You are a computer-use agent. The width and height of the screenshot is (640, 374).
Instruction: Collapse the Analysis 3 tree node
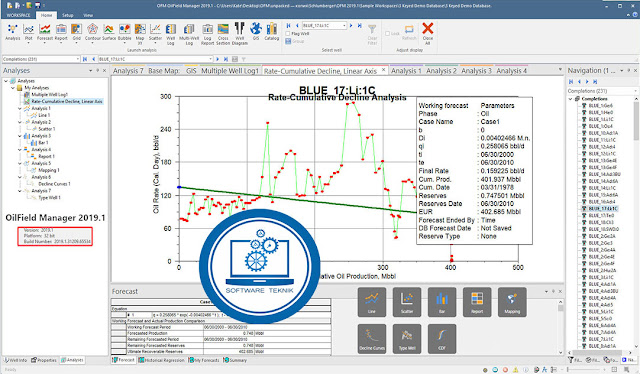(20, 136)
